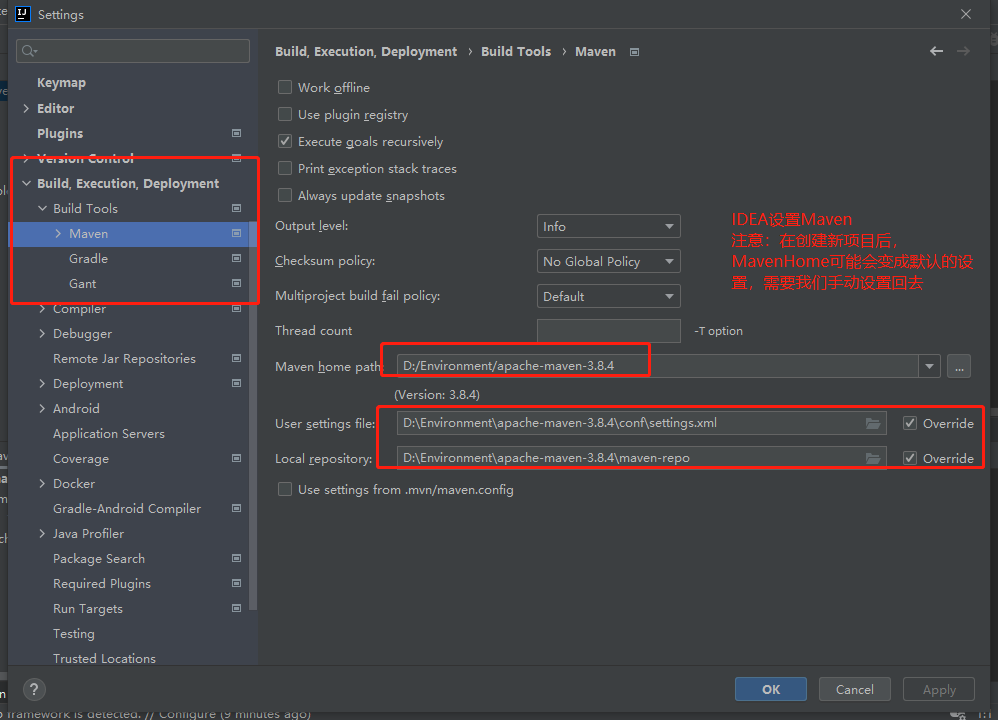The height and width of the screenshot is (720, 998).
Task: Click the search magnifier icon
Action: 29,51
